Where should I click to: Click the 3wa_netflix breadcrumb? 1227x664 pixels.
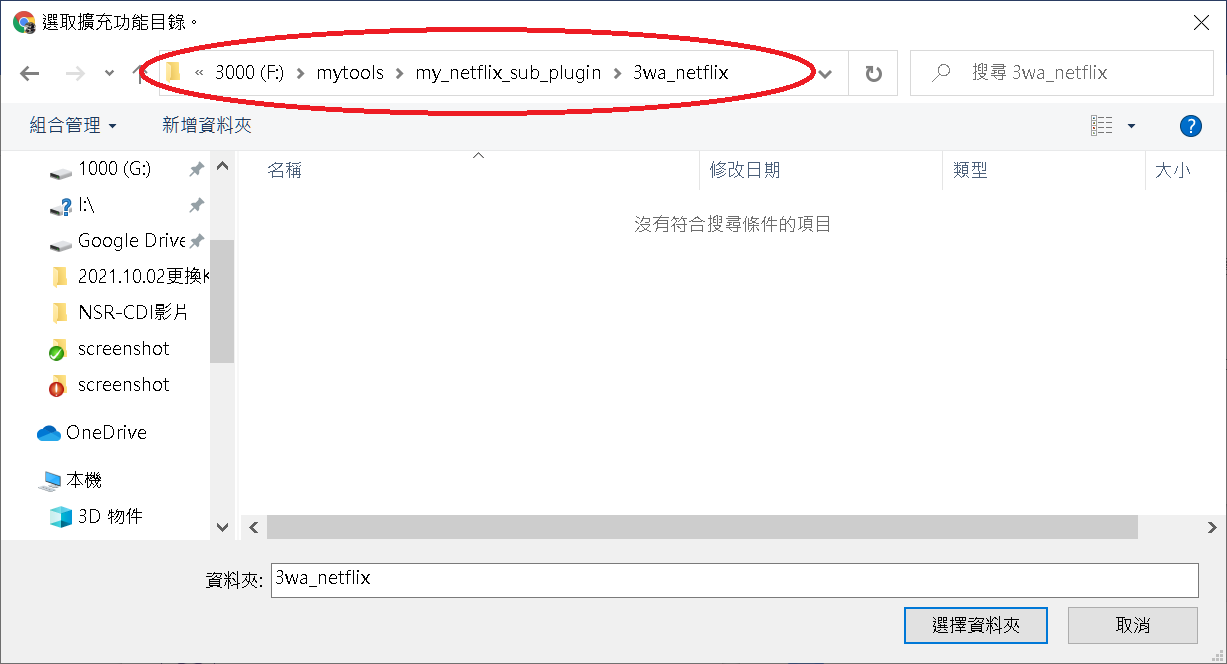click(681, 73)
